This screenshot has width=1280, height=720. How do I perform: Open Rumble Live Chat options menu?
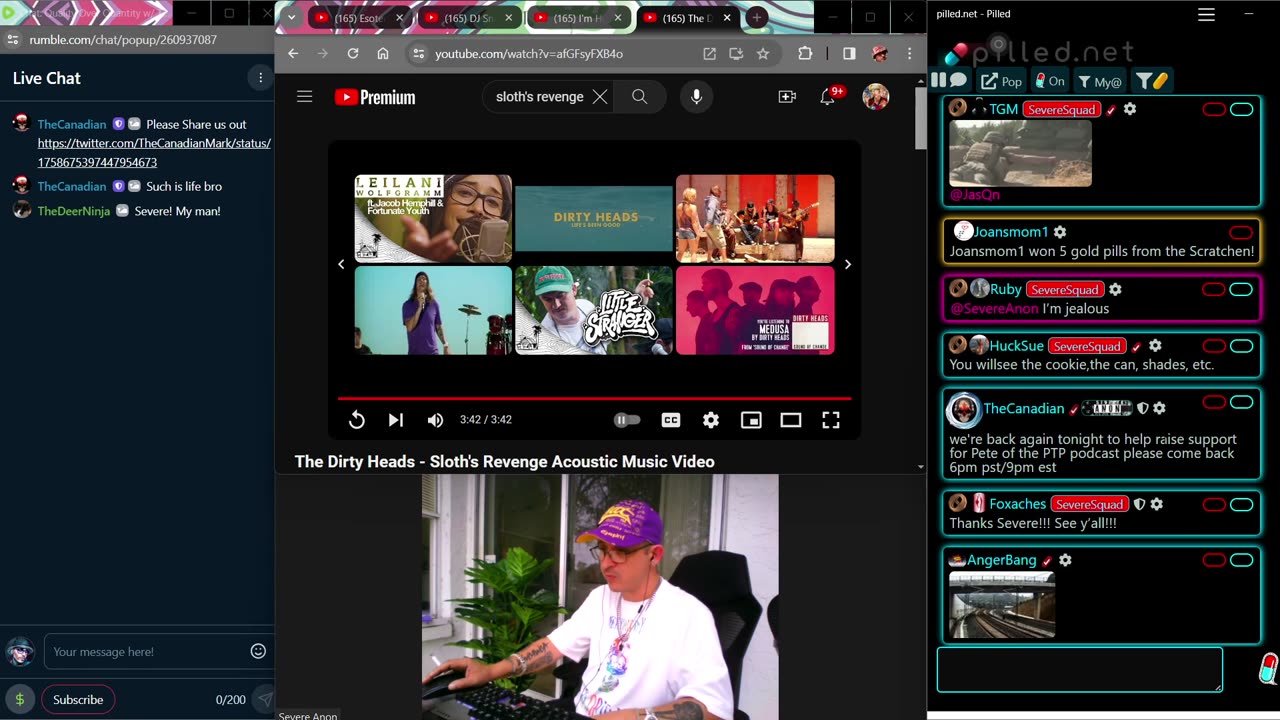click(x=260, y=78)
